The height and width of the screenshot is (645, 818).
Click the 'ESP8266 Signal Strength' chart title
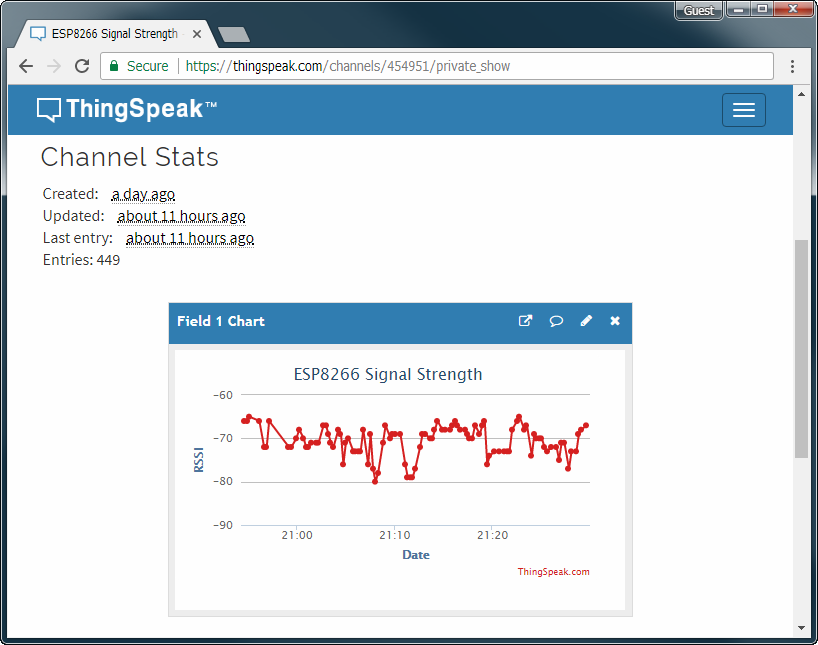pyautogui.click(x=388, y=374)
